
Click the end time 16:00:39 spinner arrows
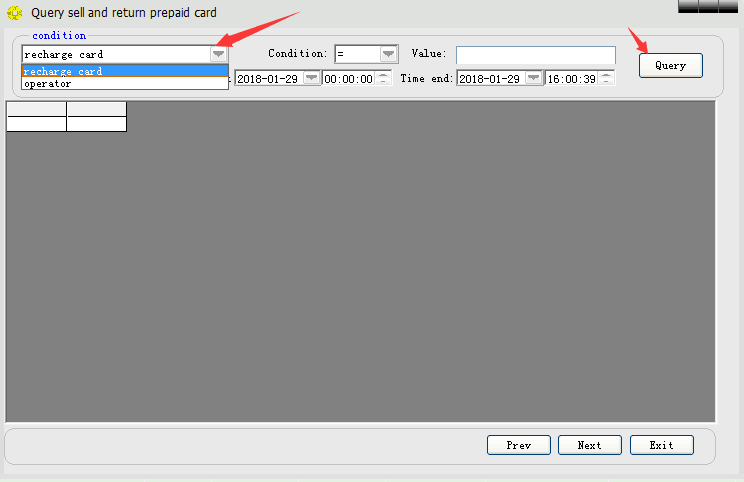pos(606,78)
